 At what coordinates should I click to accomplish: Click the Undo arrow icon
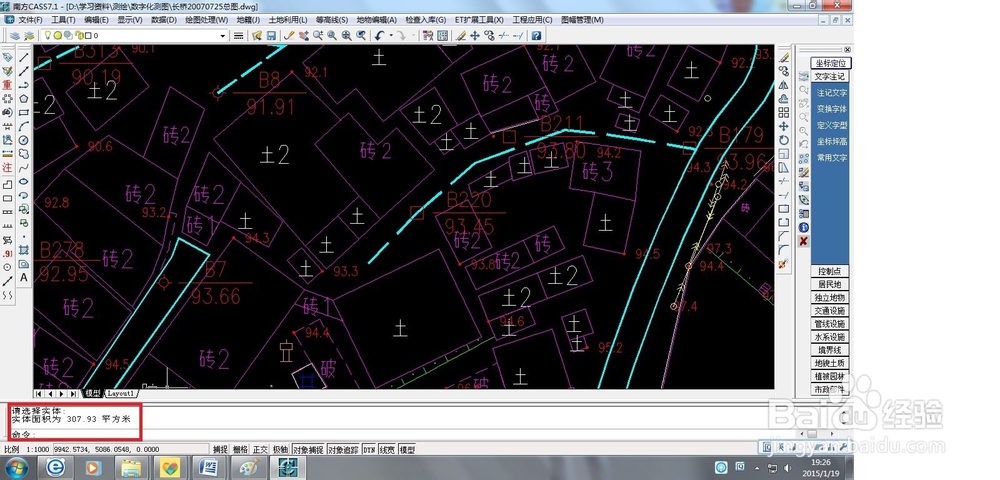pos(379,36)
